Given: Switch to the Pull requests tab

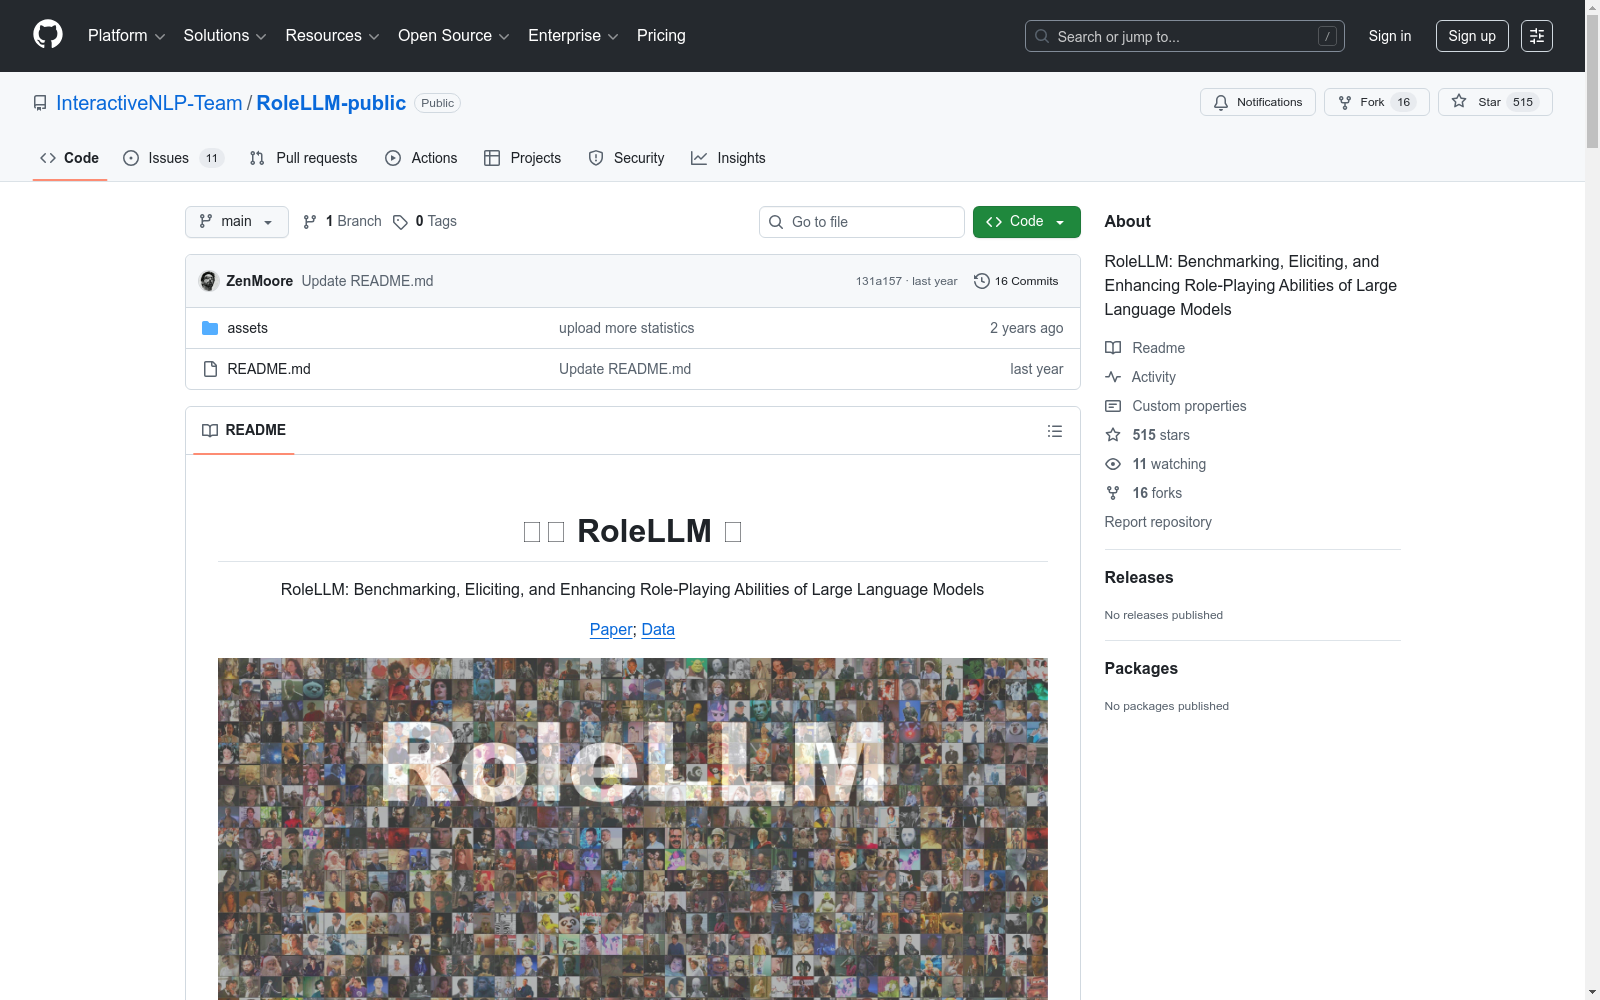Looking at the screenshot, I should (303, 158).
